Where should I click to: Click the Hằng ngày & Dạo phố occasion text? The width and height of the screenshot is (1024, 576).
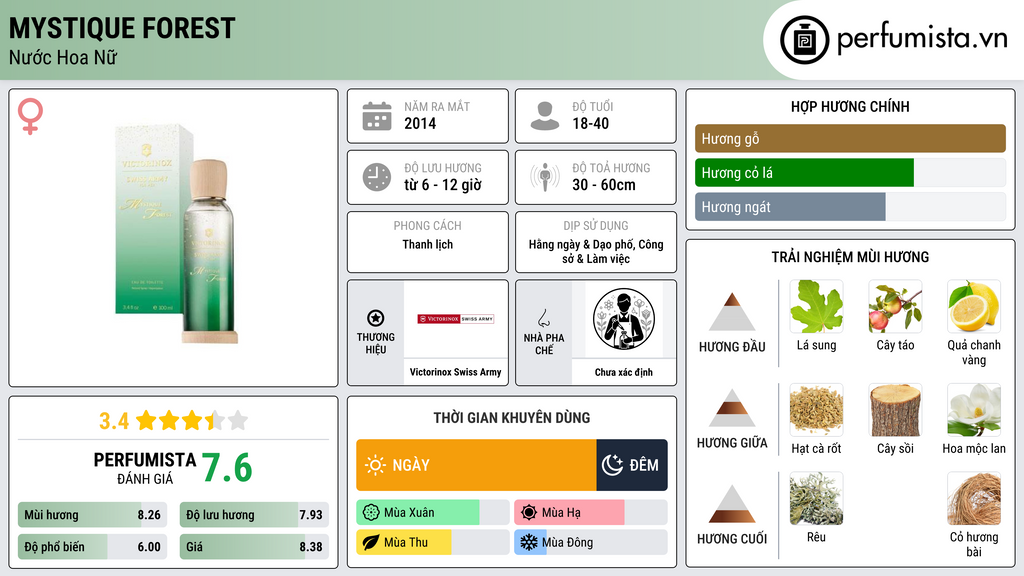click(596, 251)
